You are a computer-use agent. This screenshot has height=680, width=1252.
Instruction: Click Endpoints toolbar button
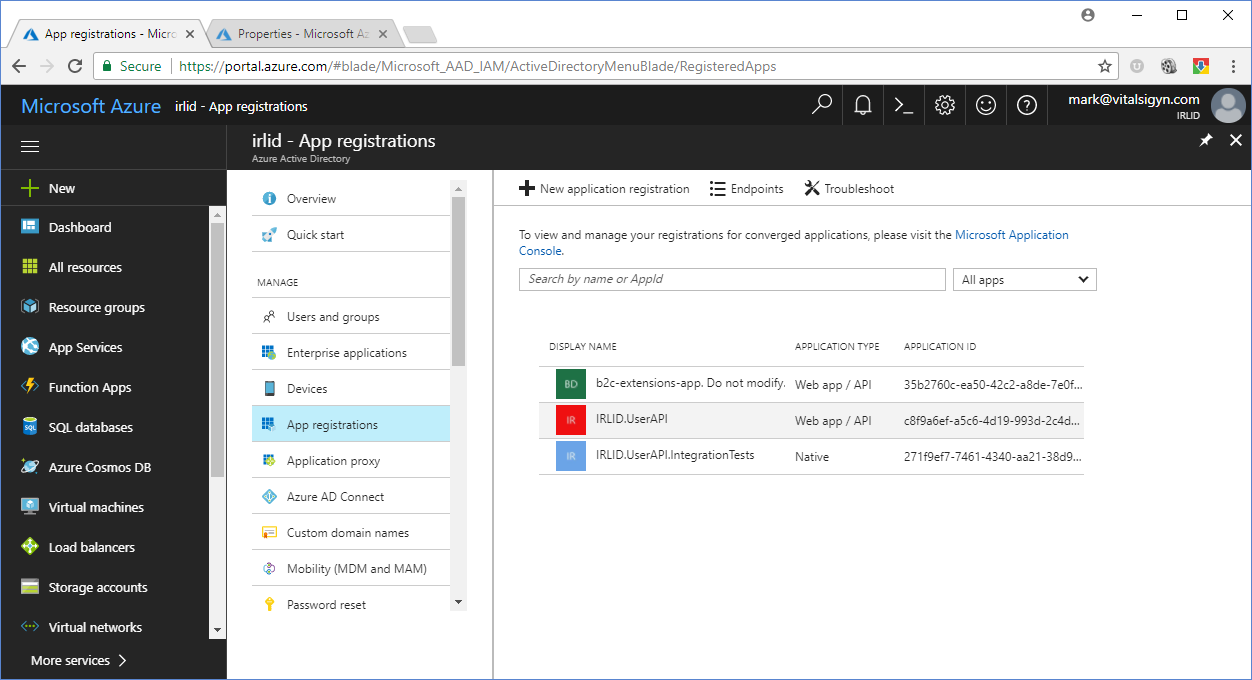pyautogui.click(x=746, y=188)
